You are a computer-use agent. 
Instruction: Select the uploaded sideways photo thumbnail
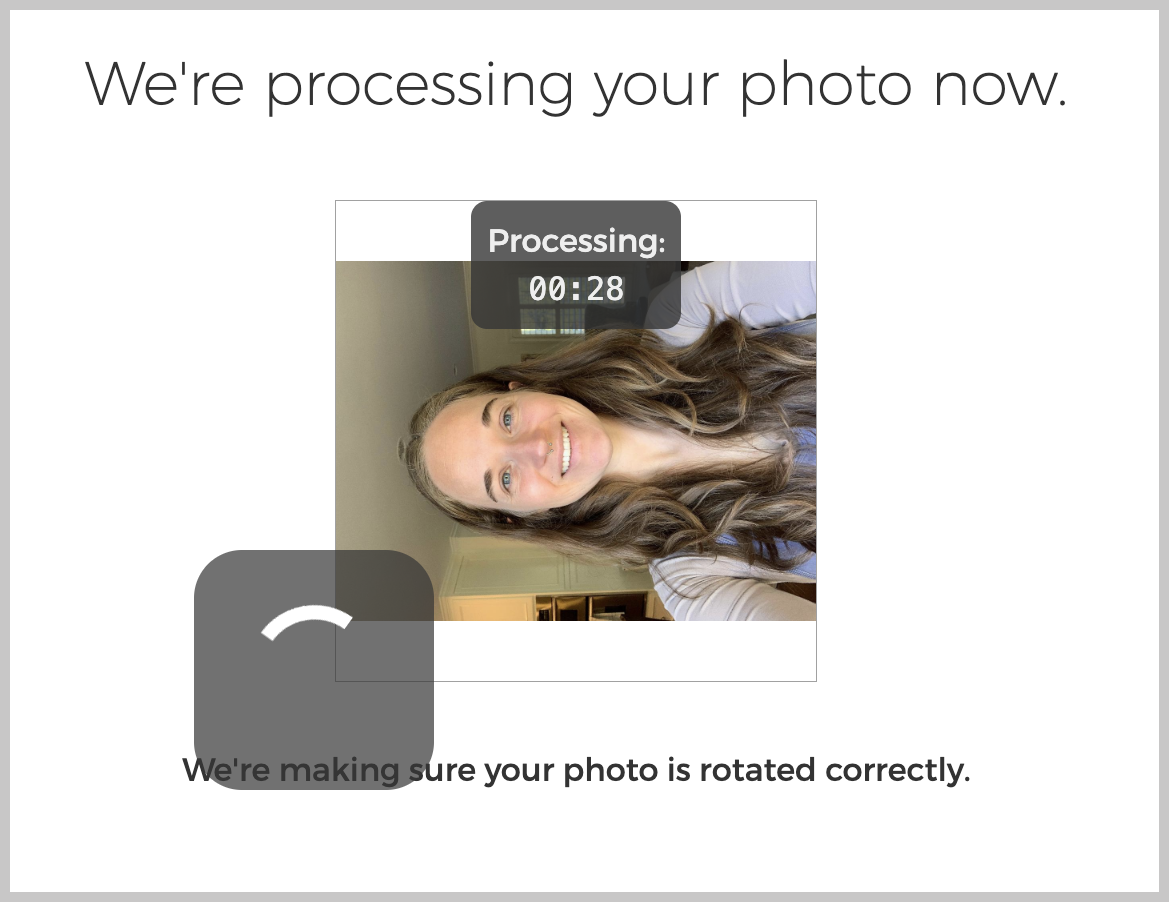pos(576,441)
